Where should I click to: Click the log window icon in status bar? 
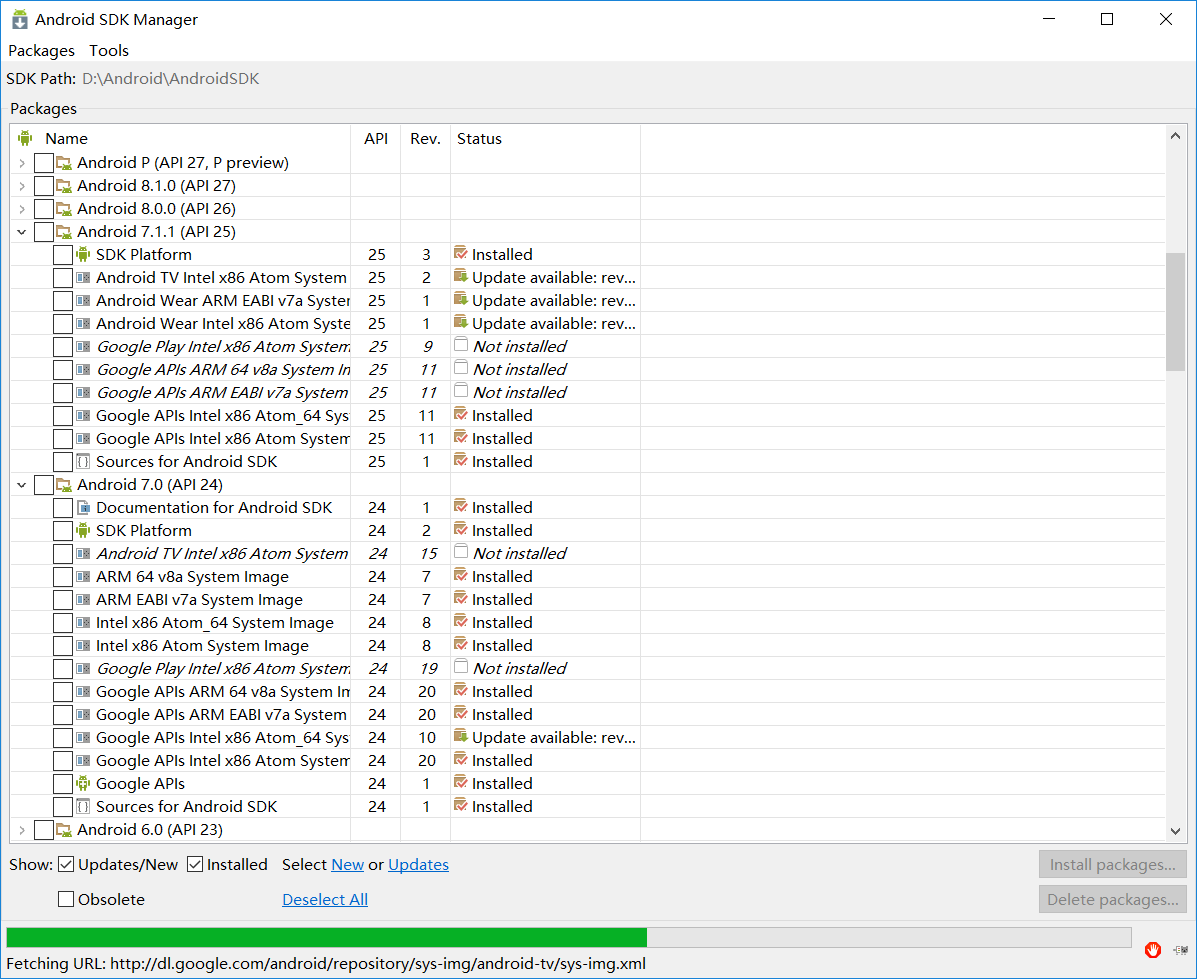(x=1180, y=950)
